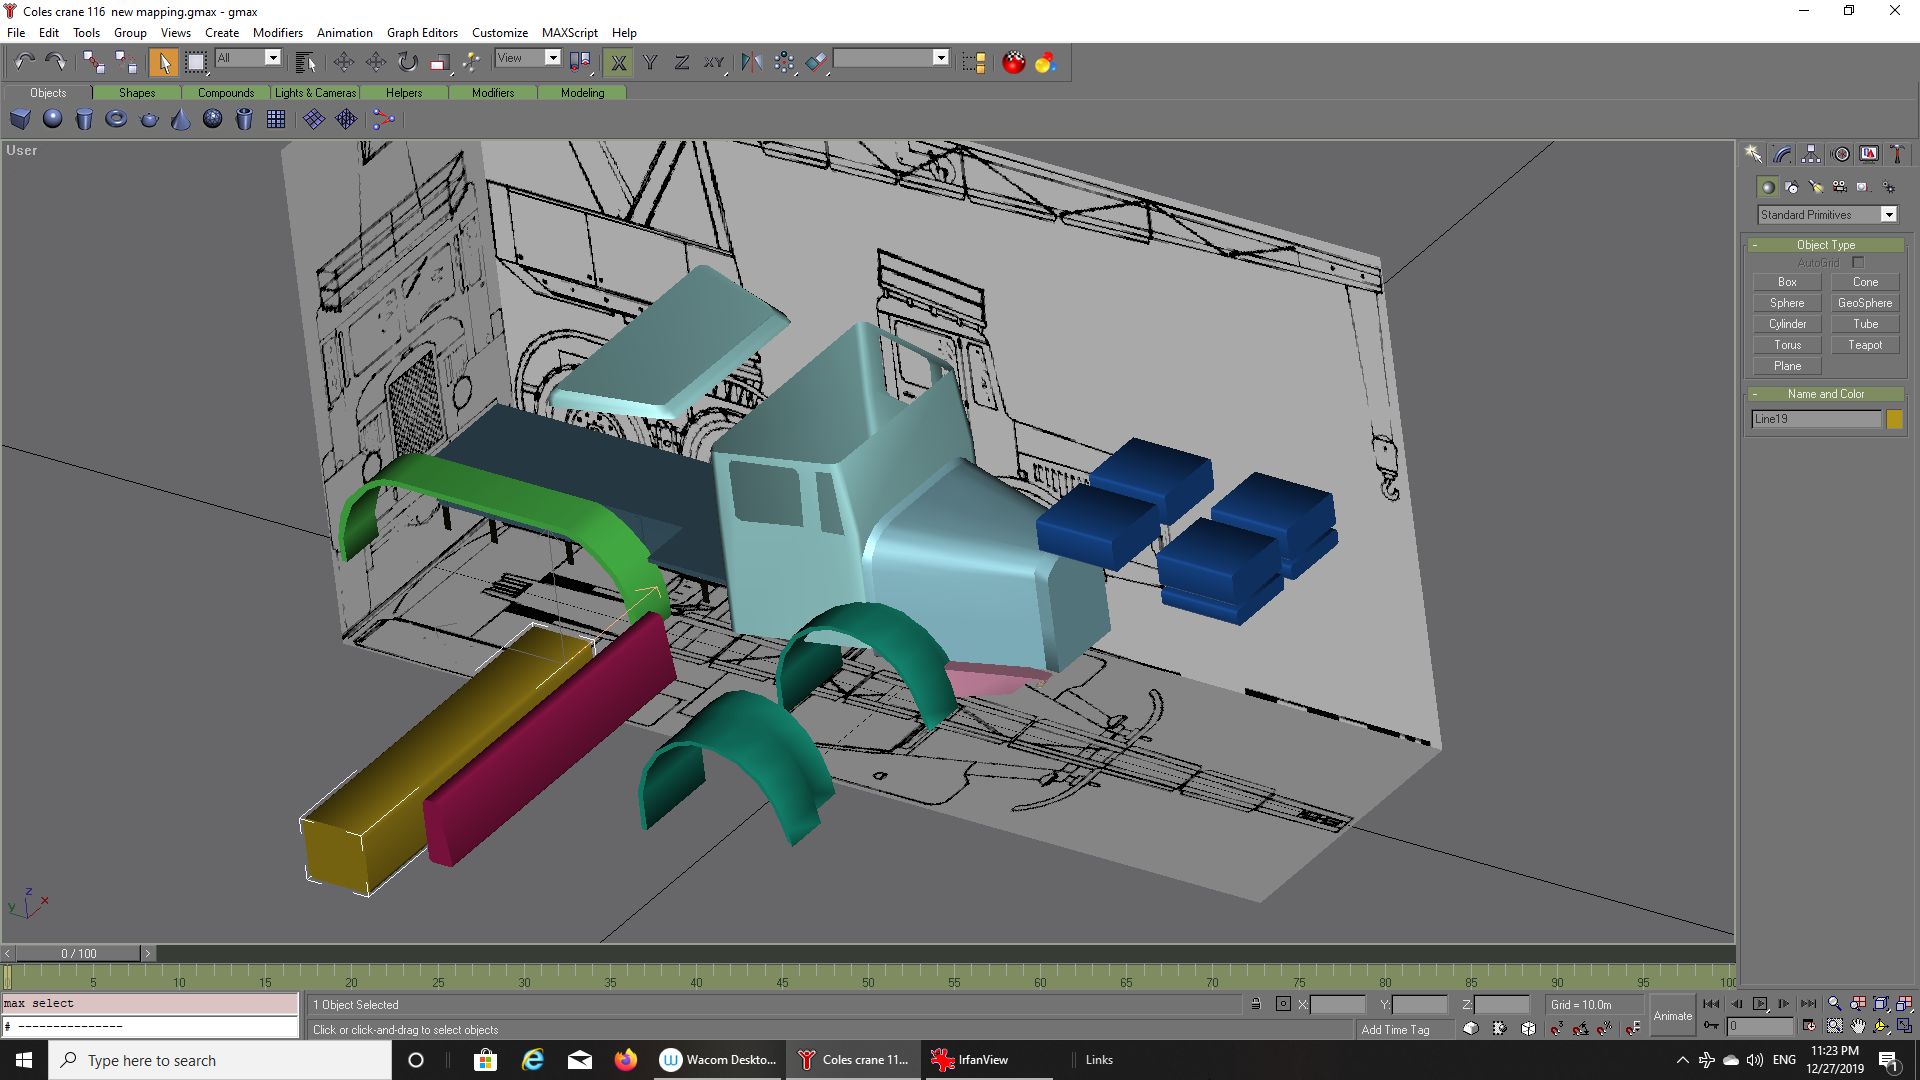Toggle the Selection Lock padlock
Image resolution: width=1920 pixels, height=1080 pixels.
tap(1255, 1004)
